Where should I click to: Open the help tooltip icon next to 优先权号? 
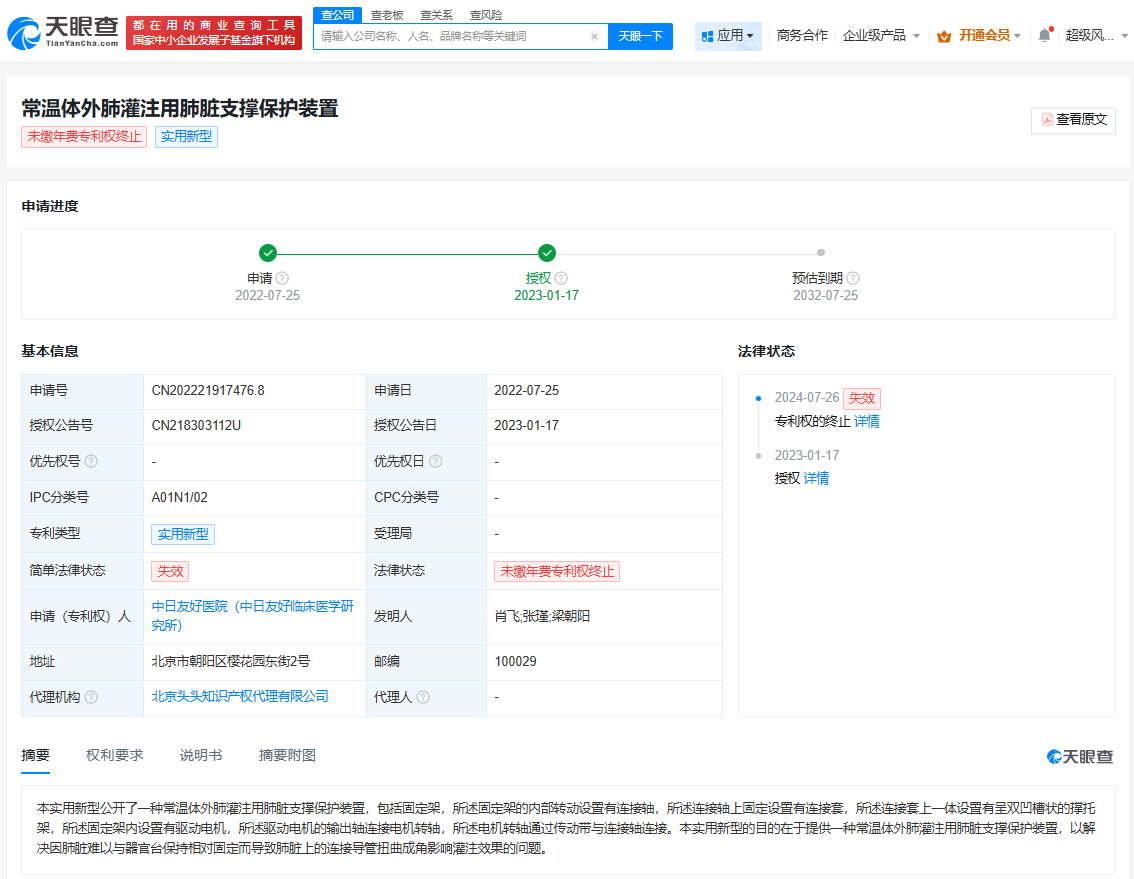click(x=91, y=461)
